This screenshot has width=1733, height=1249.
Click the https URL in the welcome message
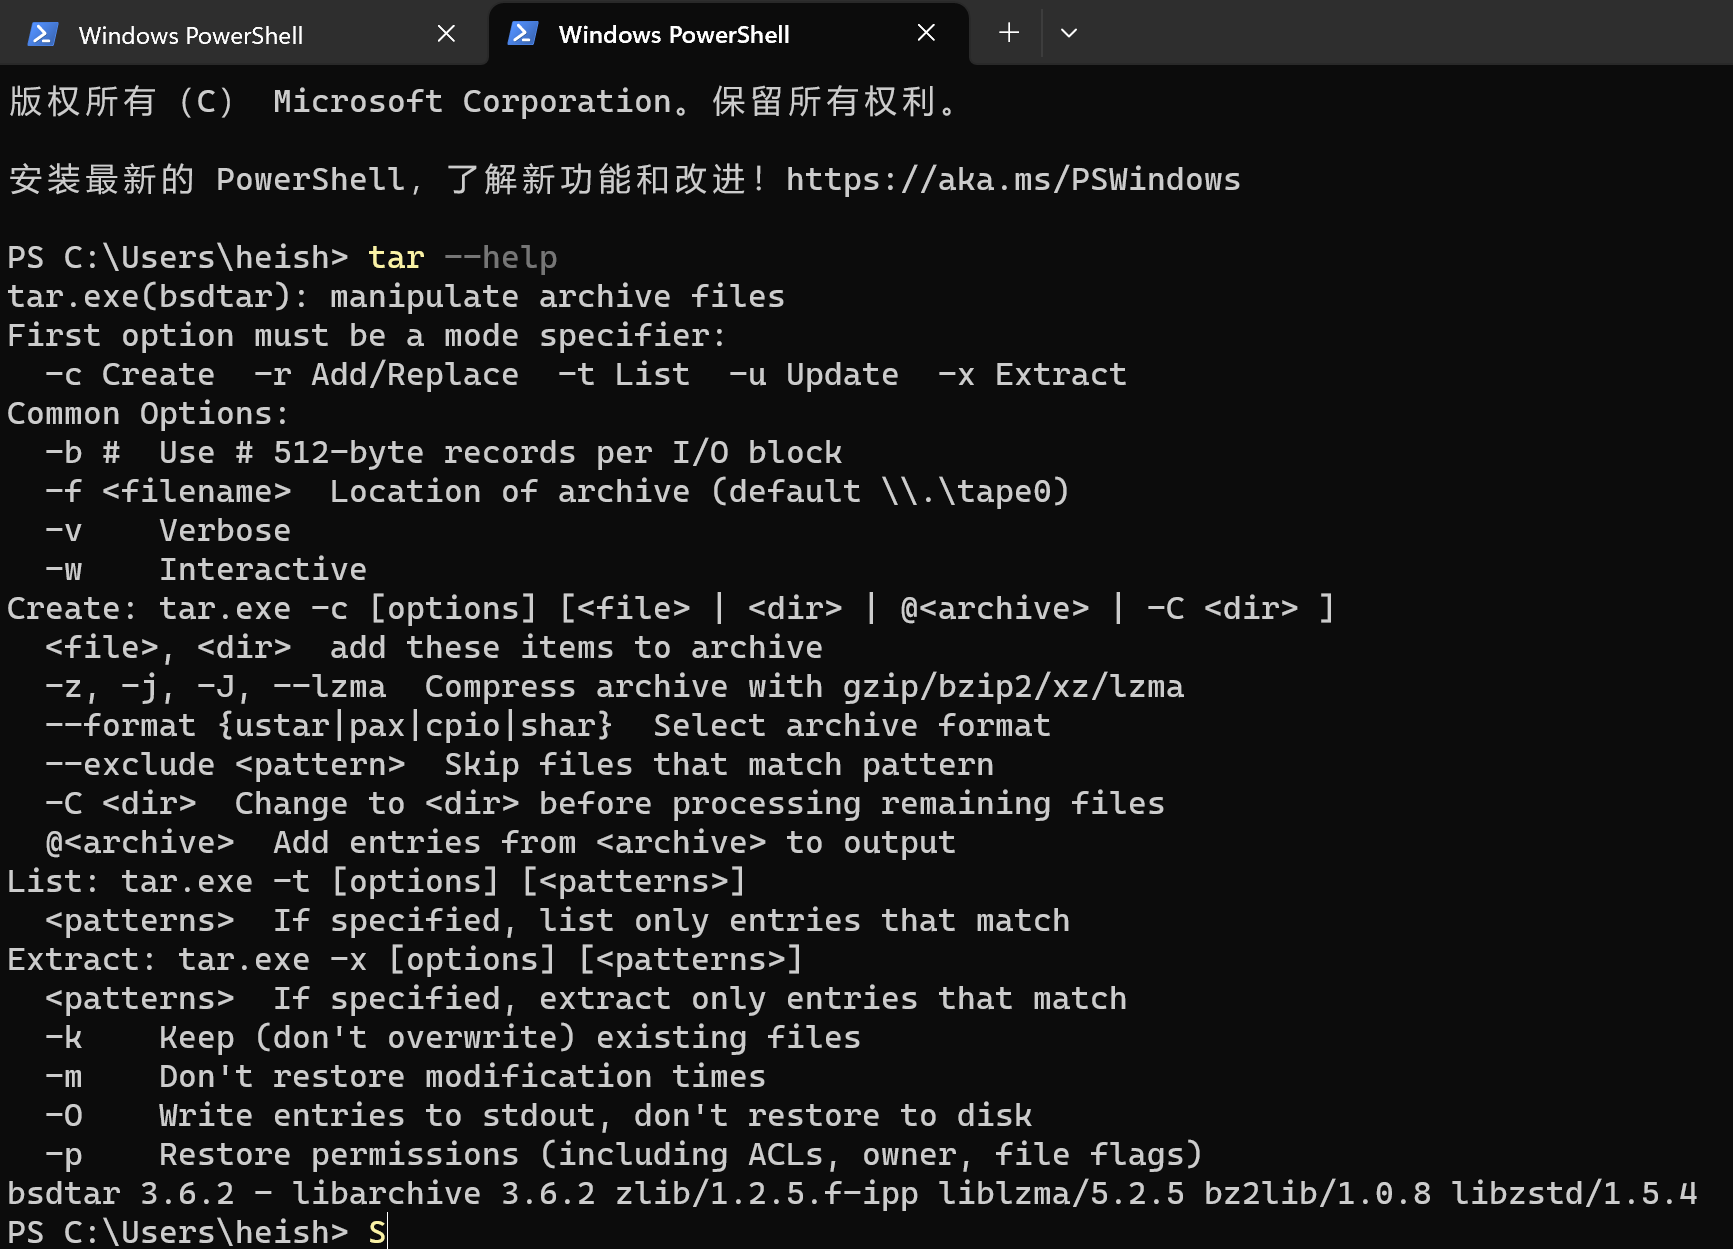point(1013,179)
